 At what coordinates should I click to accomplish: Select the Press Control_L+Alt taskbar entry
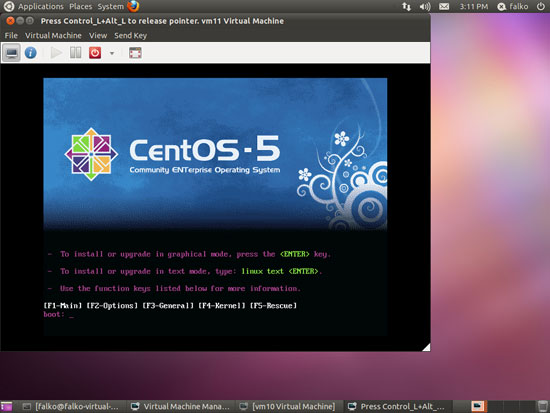(x=396, y=406)
